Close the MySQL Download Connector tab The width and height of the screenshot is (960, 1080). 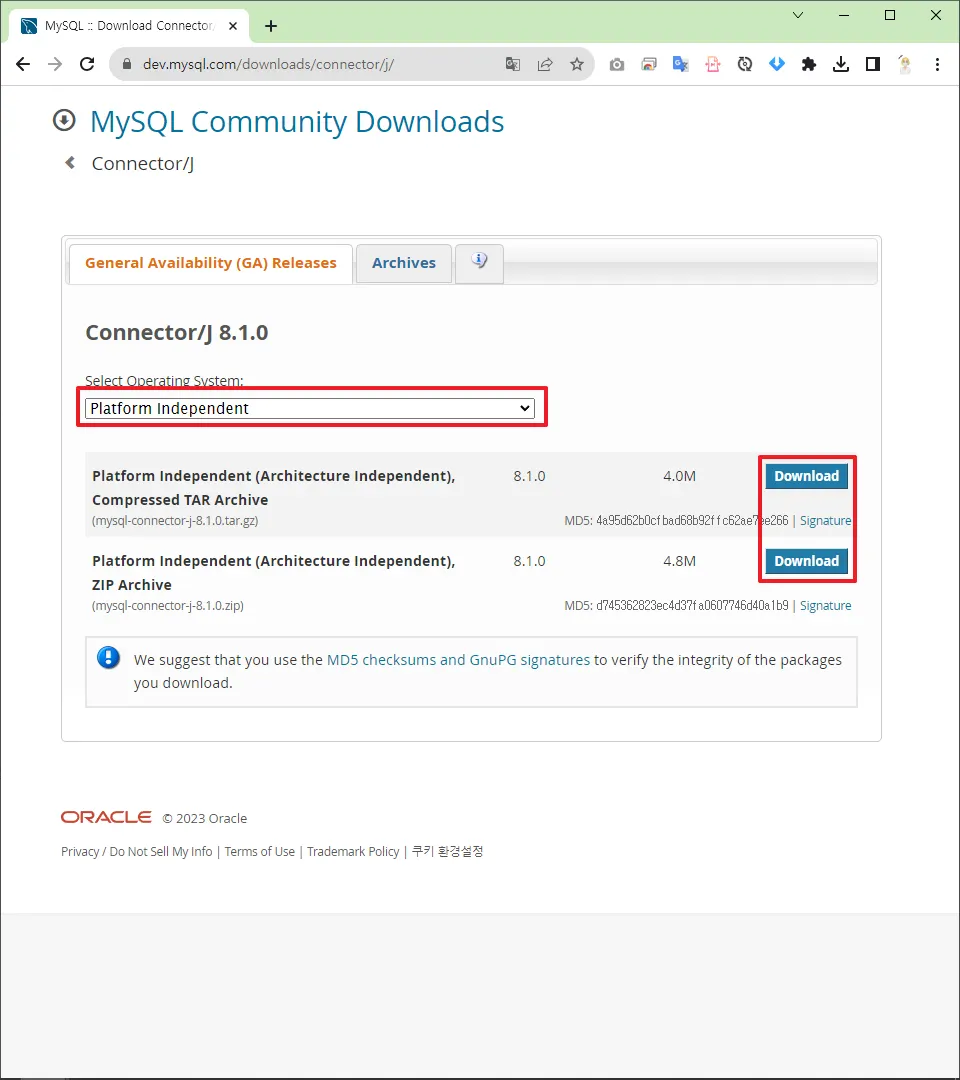[233, 25]
